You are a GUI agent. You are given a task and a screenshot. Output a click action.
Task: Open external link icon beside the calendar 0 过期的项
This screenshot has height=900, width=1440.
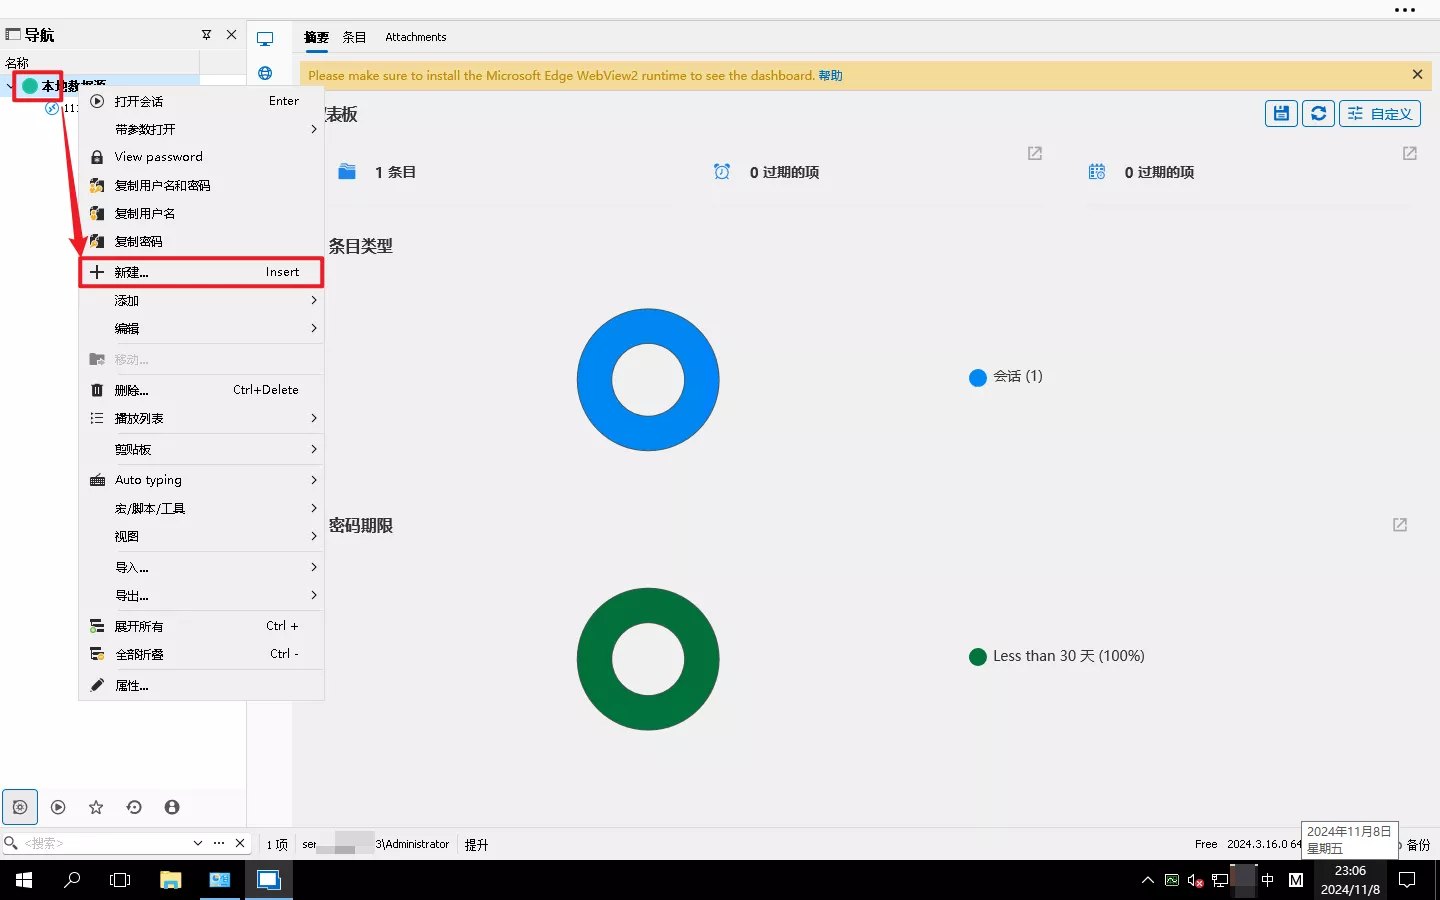click(x=1410, y=153)
